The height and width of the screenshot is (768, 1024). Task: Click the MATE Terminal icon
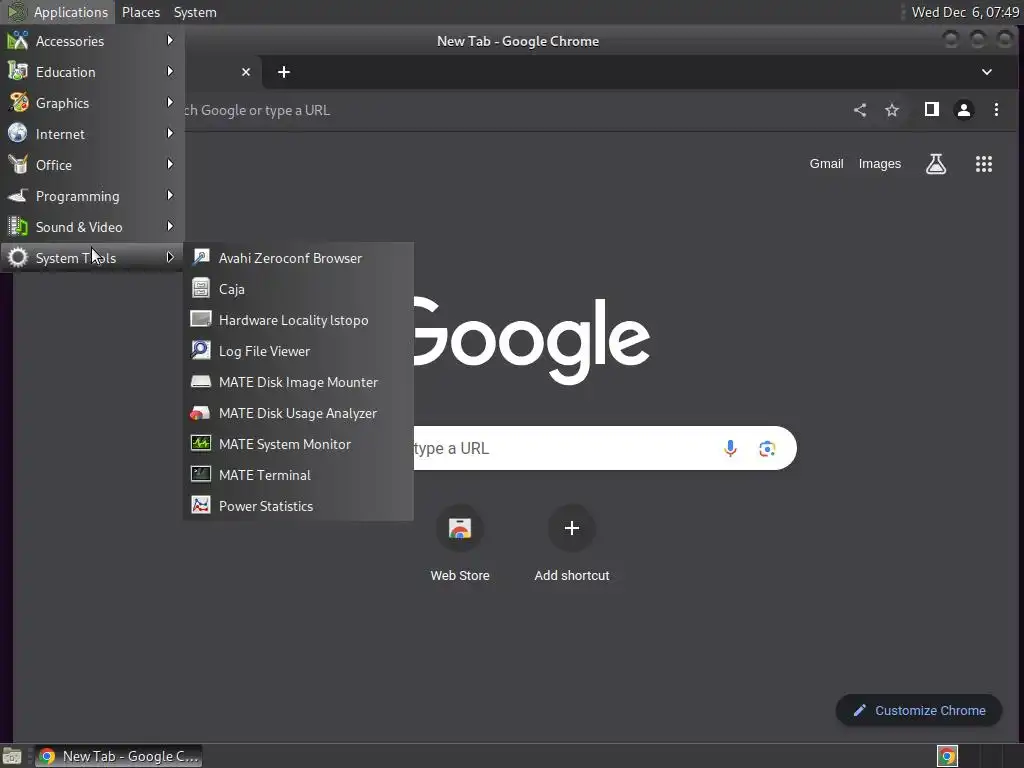pos(200,474)
